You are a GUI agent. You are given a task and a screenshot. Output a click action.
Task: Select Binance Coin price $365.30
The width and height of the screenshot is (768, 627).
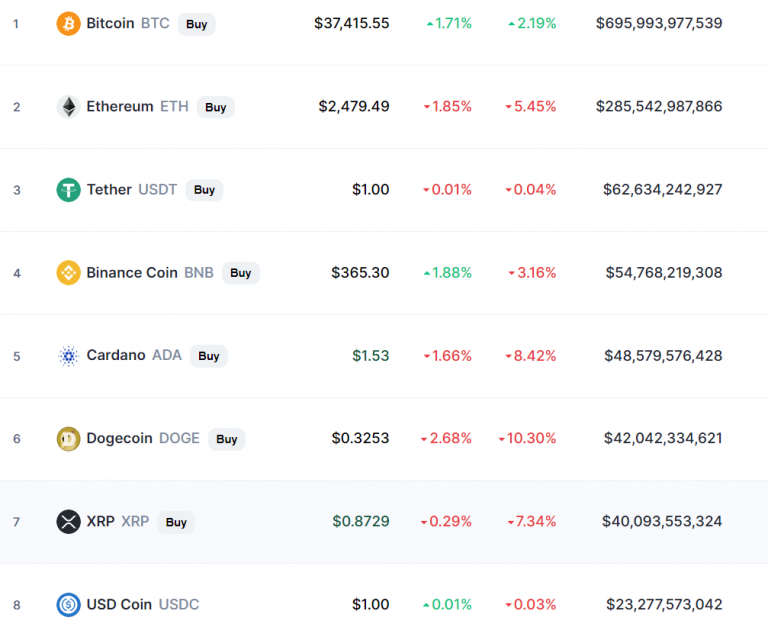pos(360,272)
